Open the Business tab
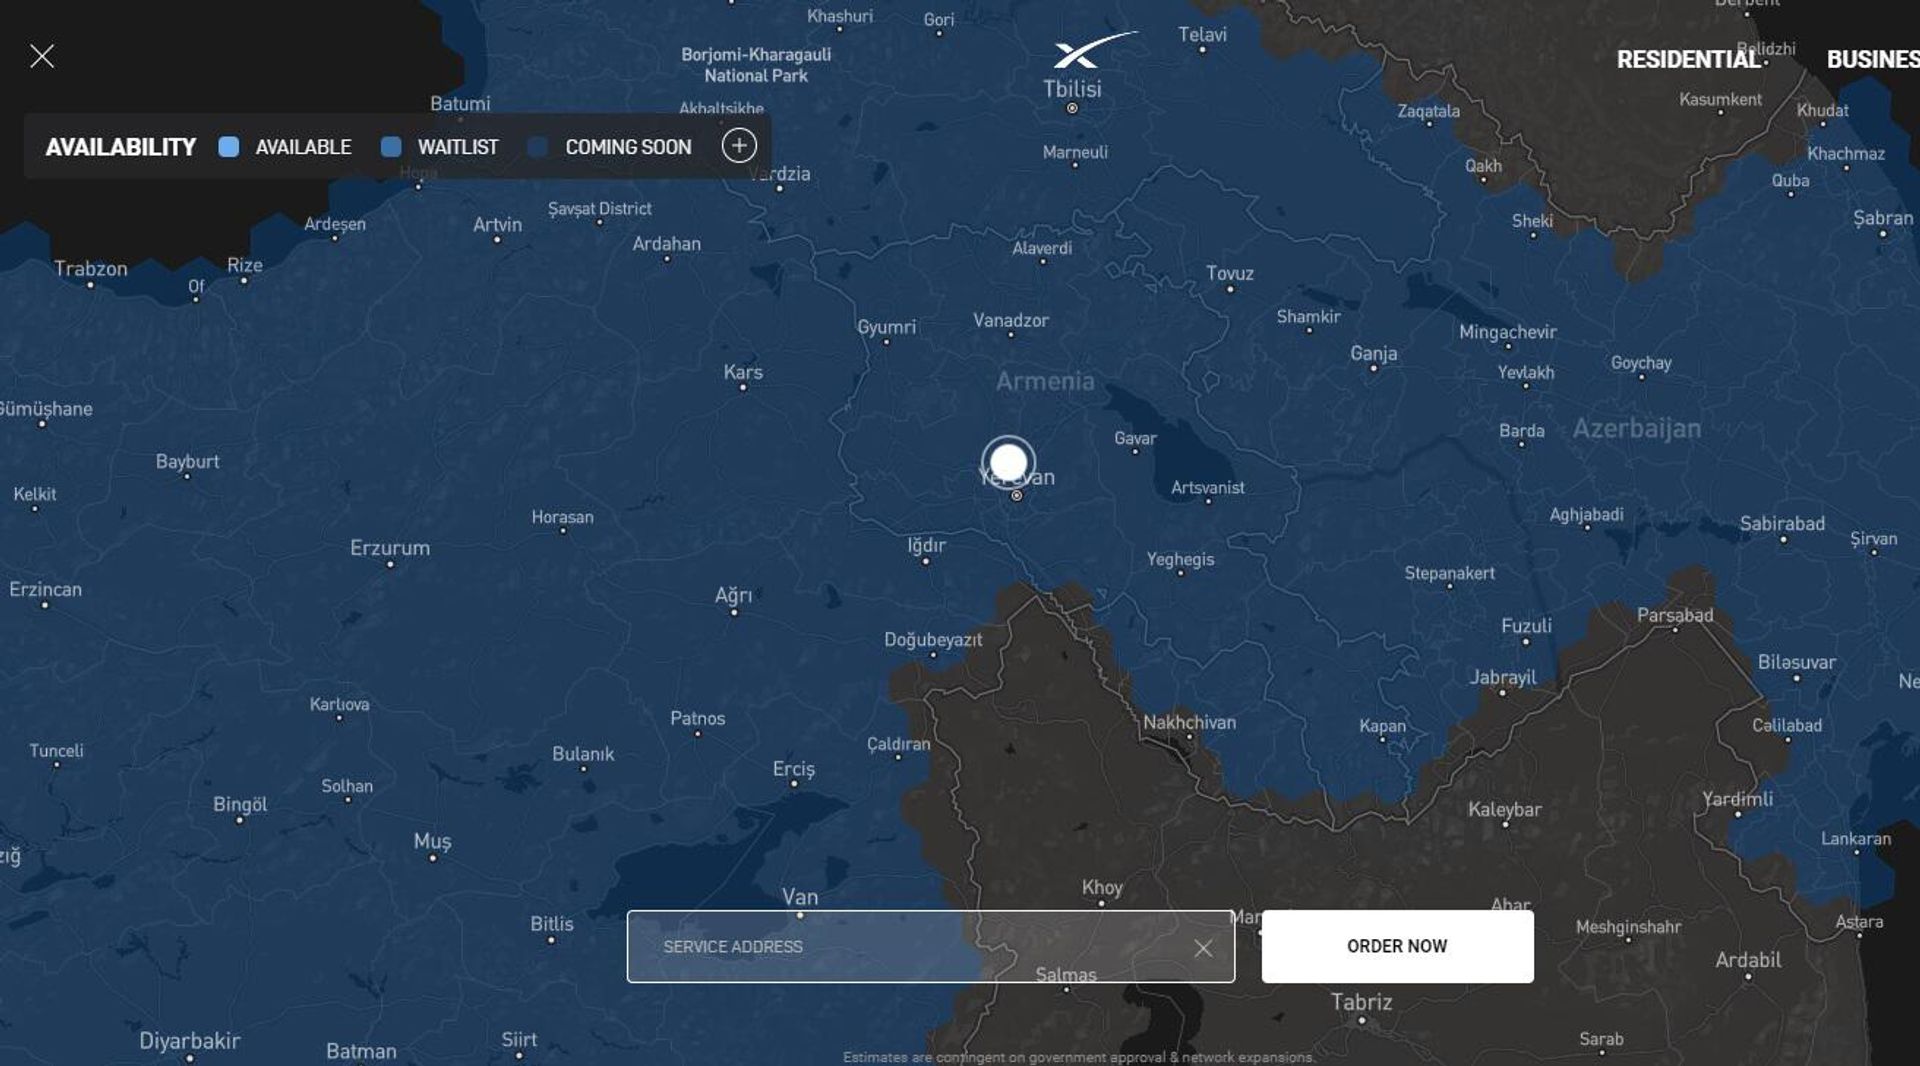Viewport: 1920px width, 1066px height. point(1873,60)
